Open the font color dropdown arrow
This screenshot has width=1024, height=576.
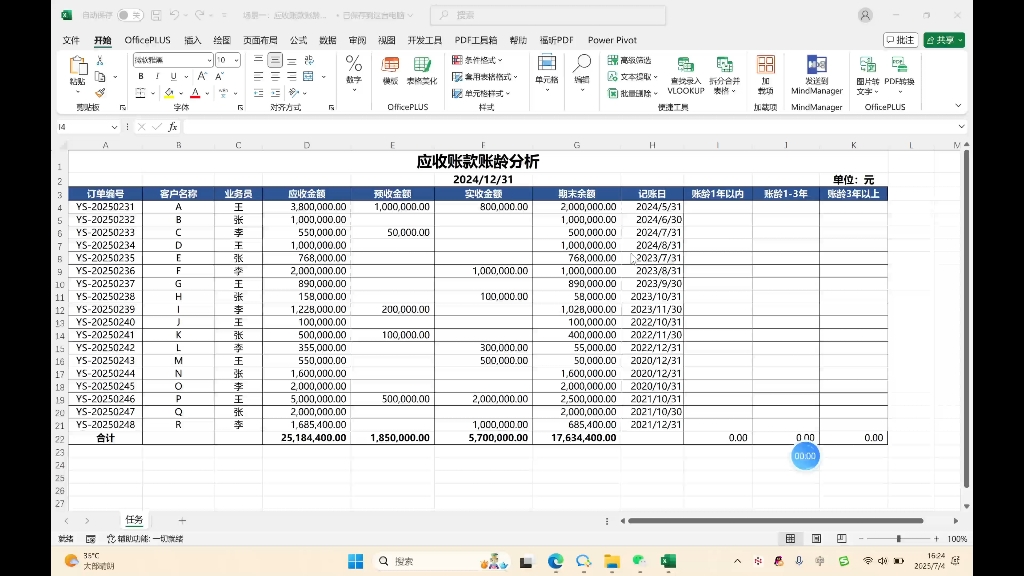[x=207, y=93]
